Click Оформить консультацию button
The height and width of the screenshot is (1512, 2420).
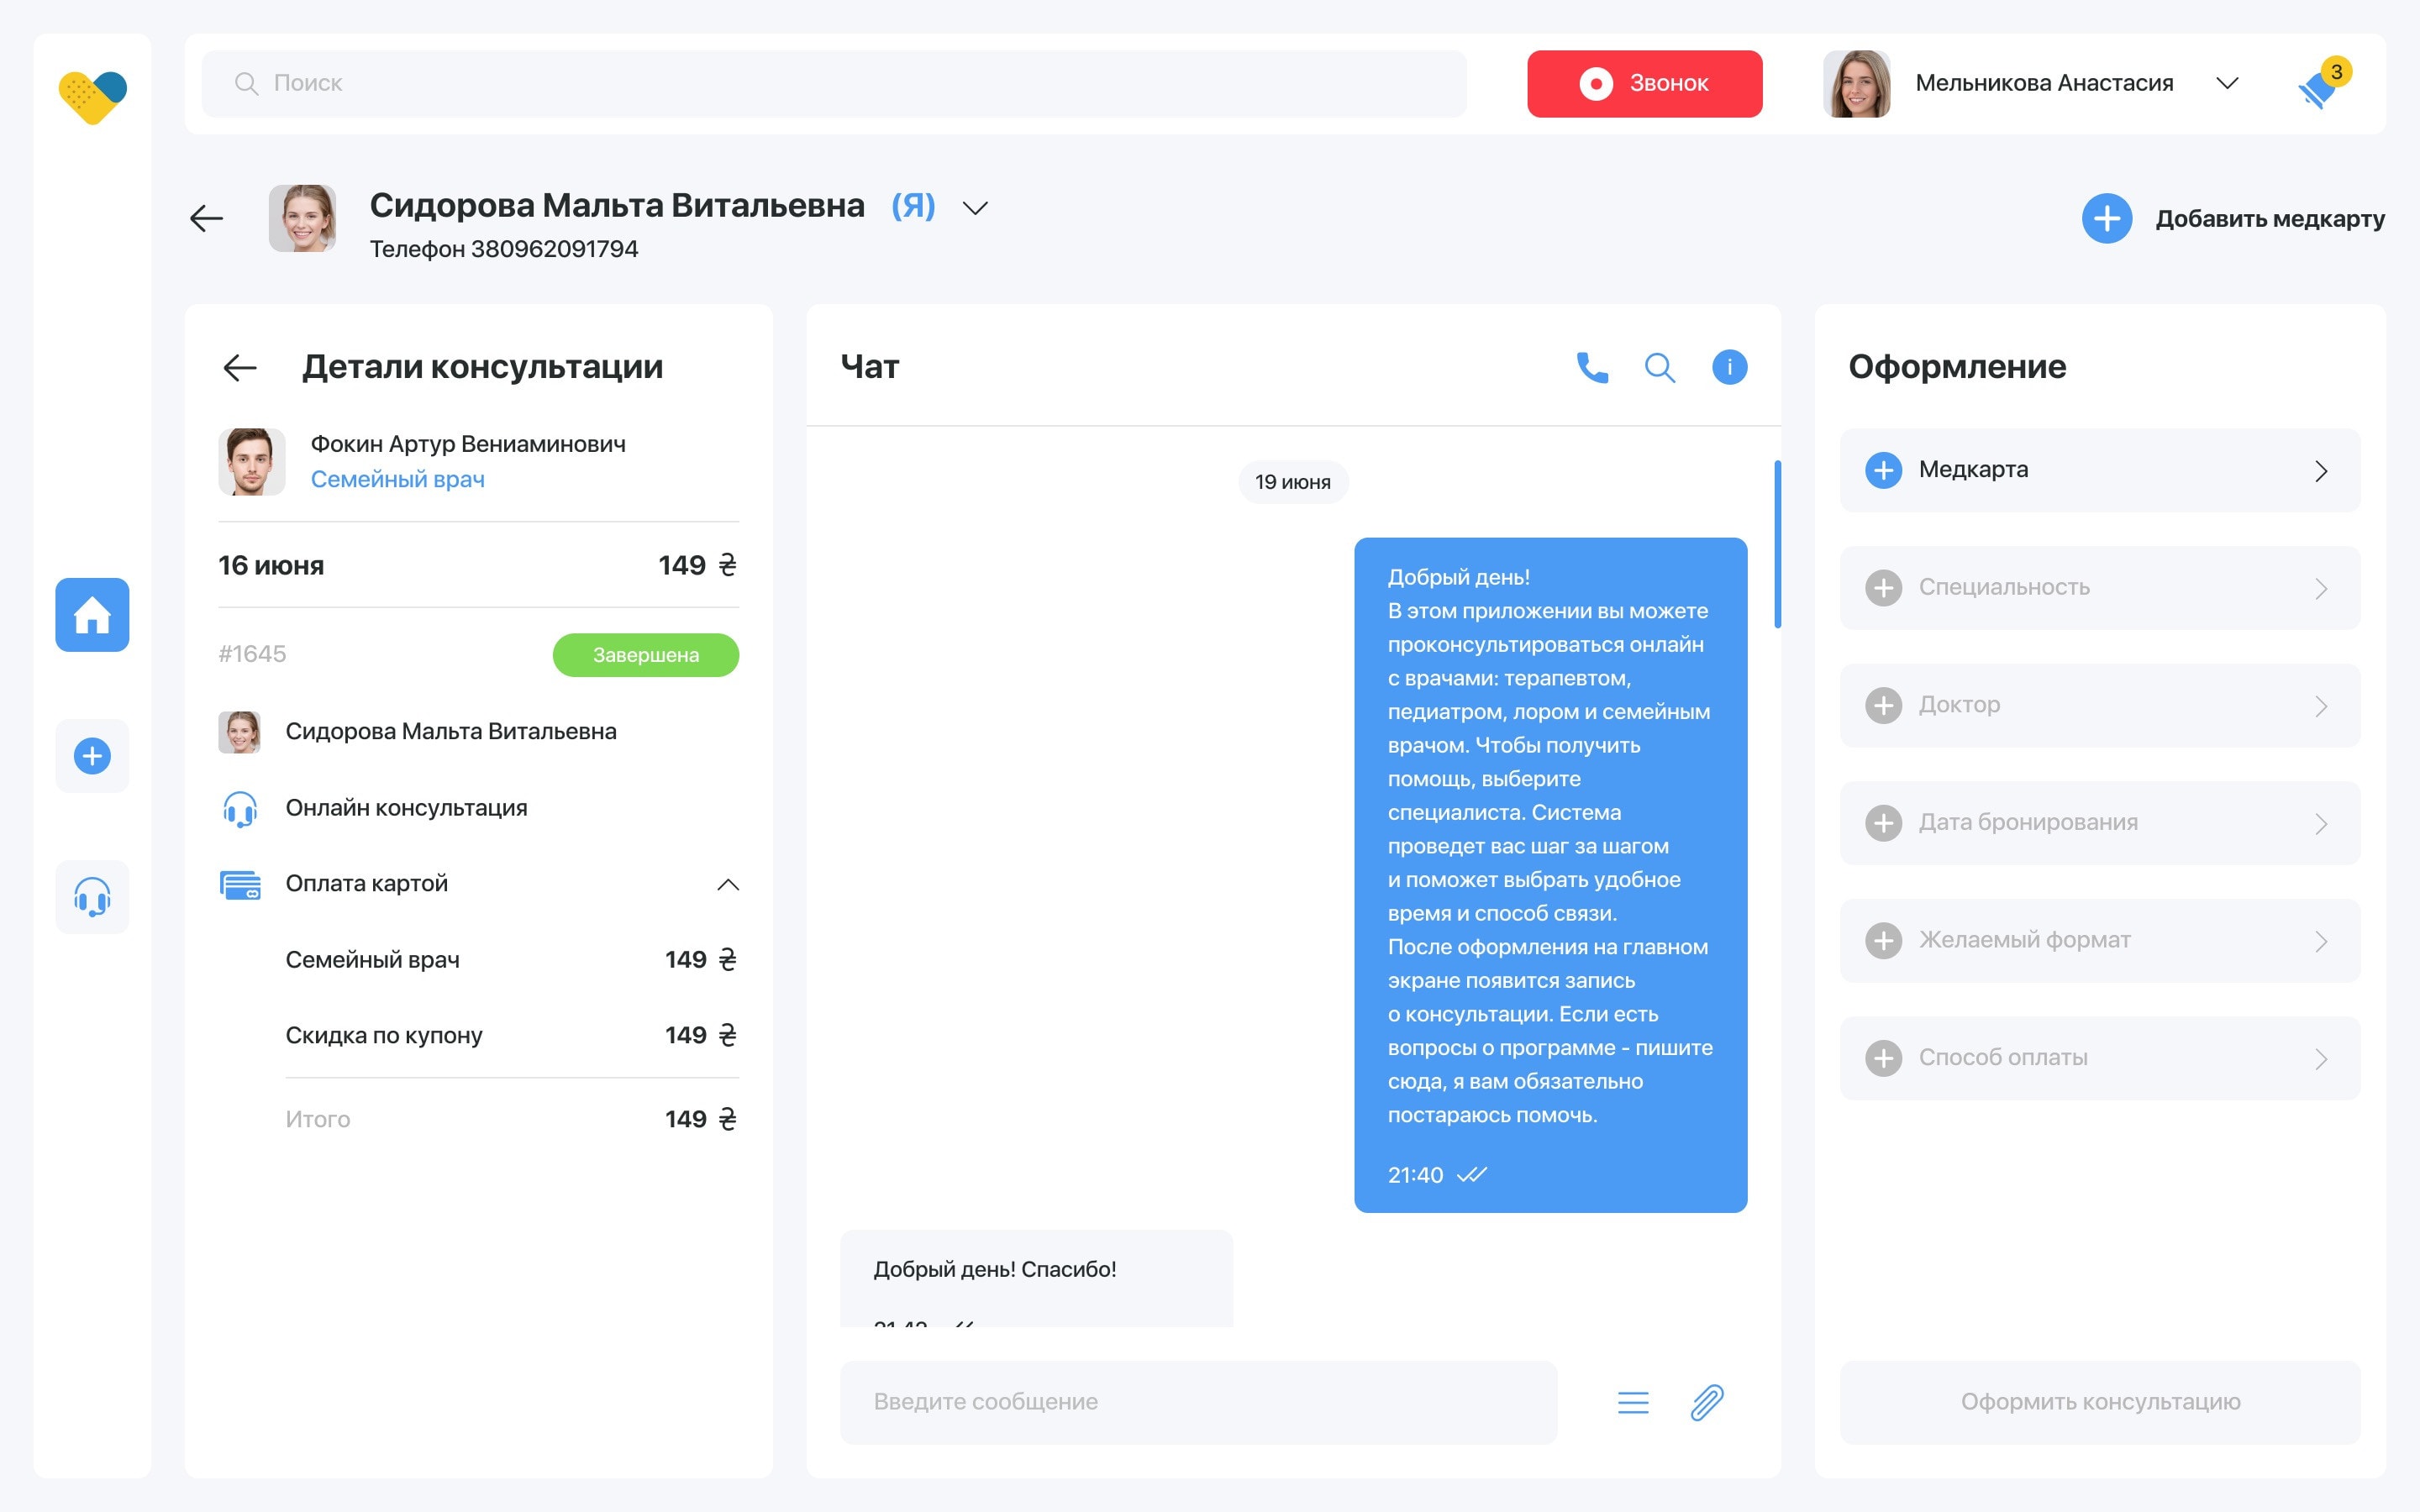[2100, 1402]
